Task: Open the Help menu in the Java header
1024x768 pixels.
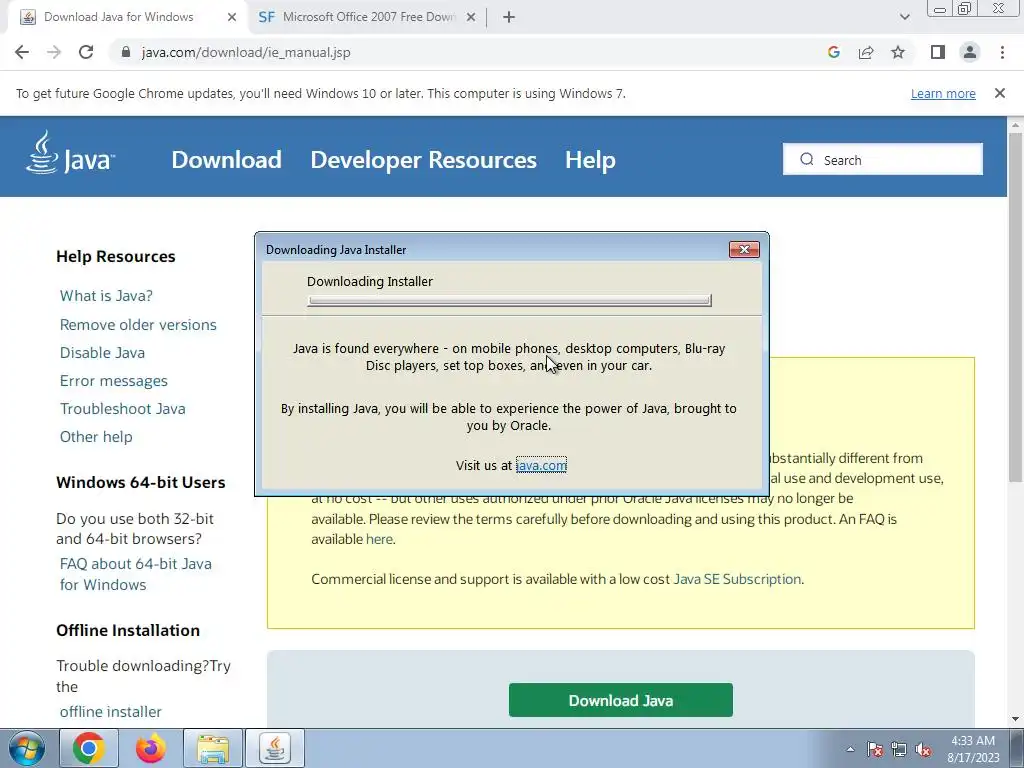Action: click(590, 160)
